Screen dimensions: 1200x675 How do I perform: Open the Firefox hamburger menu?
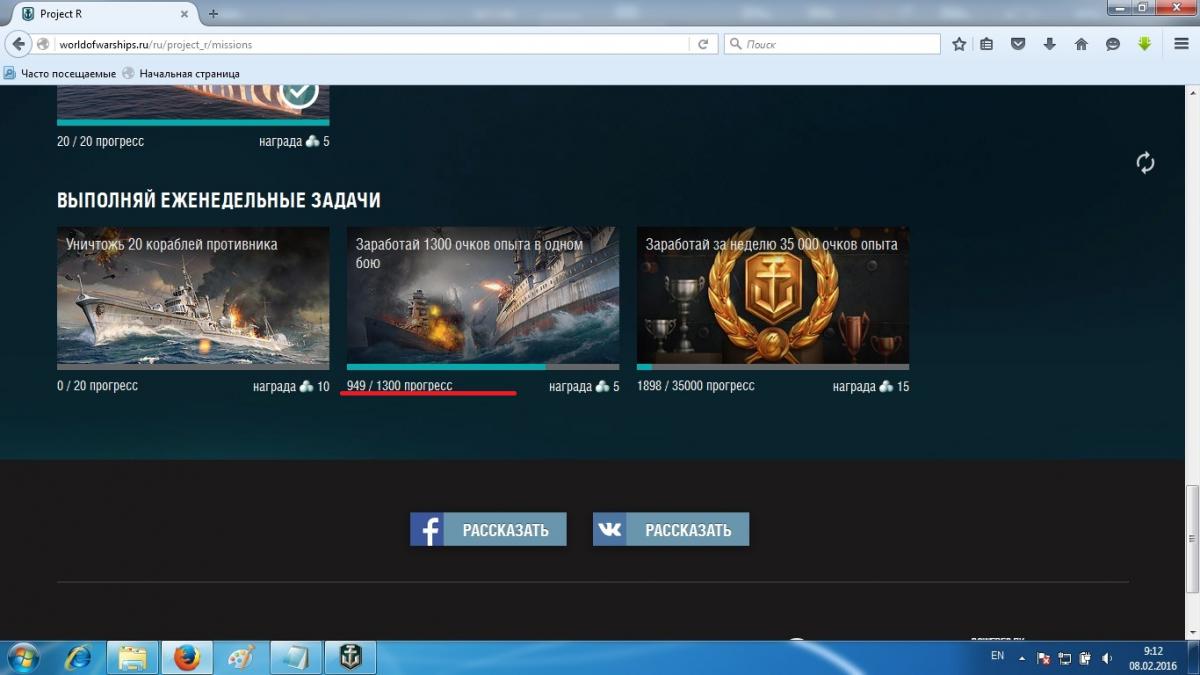point(1180,44)
